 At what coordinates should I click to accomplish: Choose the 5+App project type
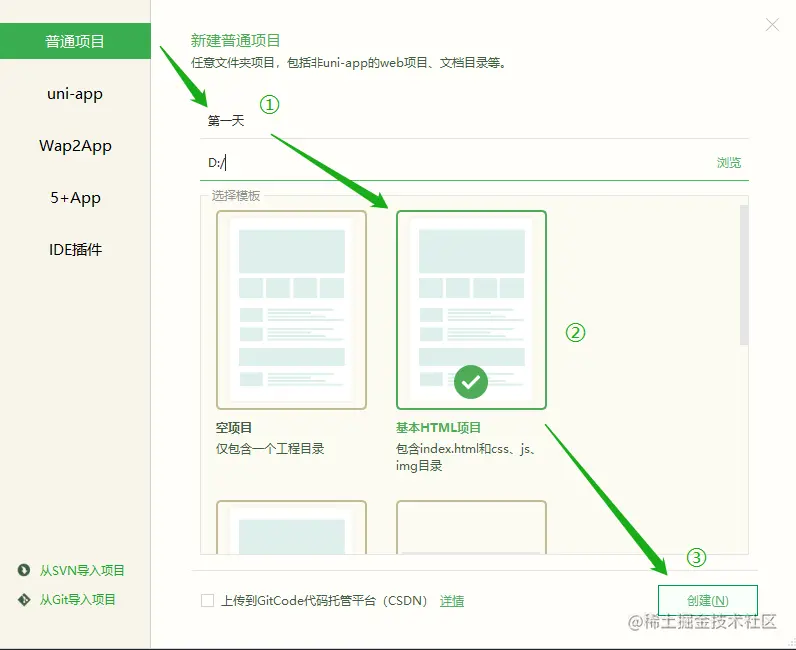point(75,198)
